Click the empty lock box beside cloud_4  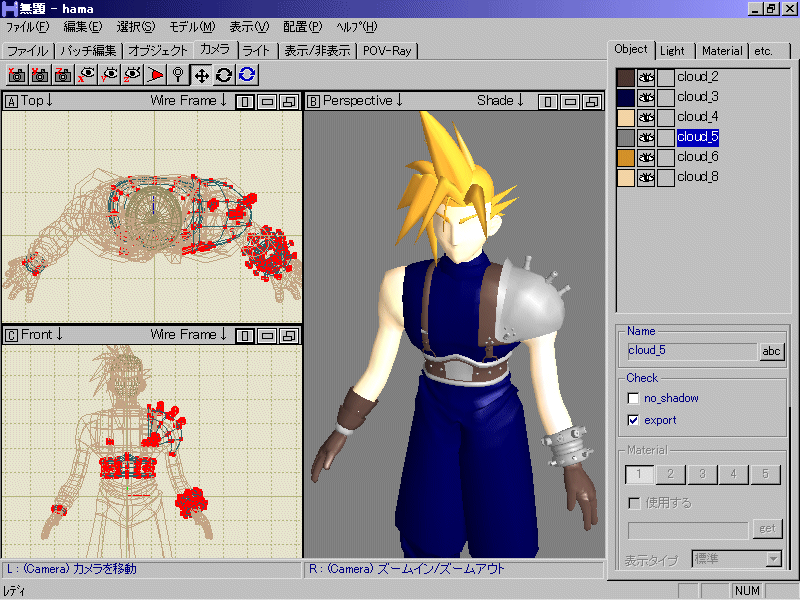pos(665,117)
